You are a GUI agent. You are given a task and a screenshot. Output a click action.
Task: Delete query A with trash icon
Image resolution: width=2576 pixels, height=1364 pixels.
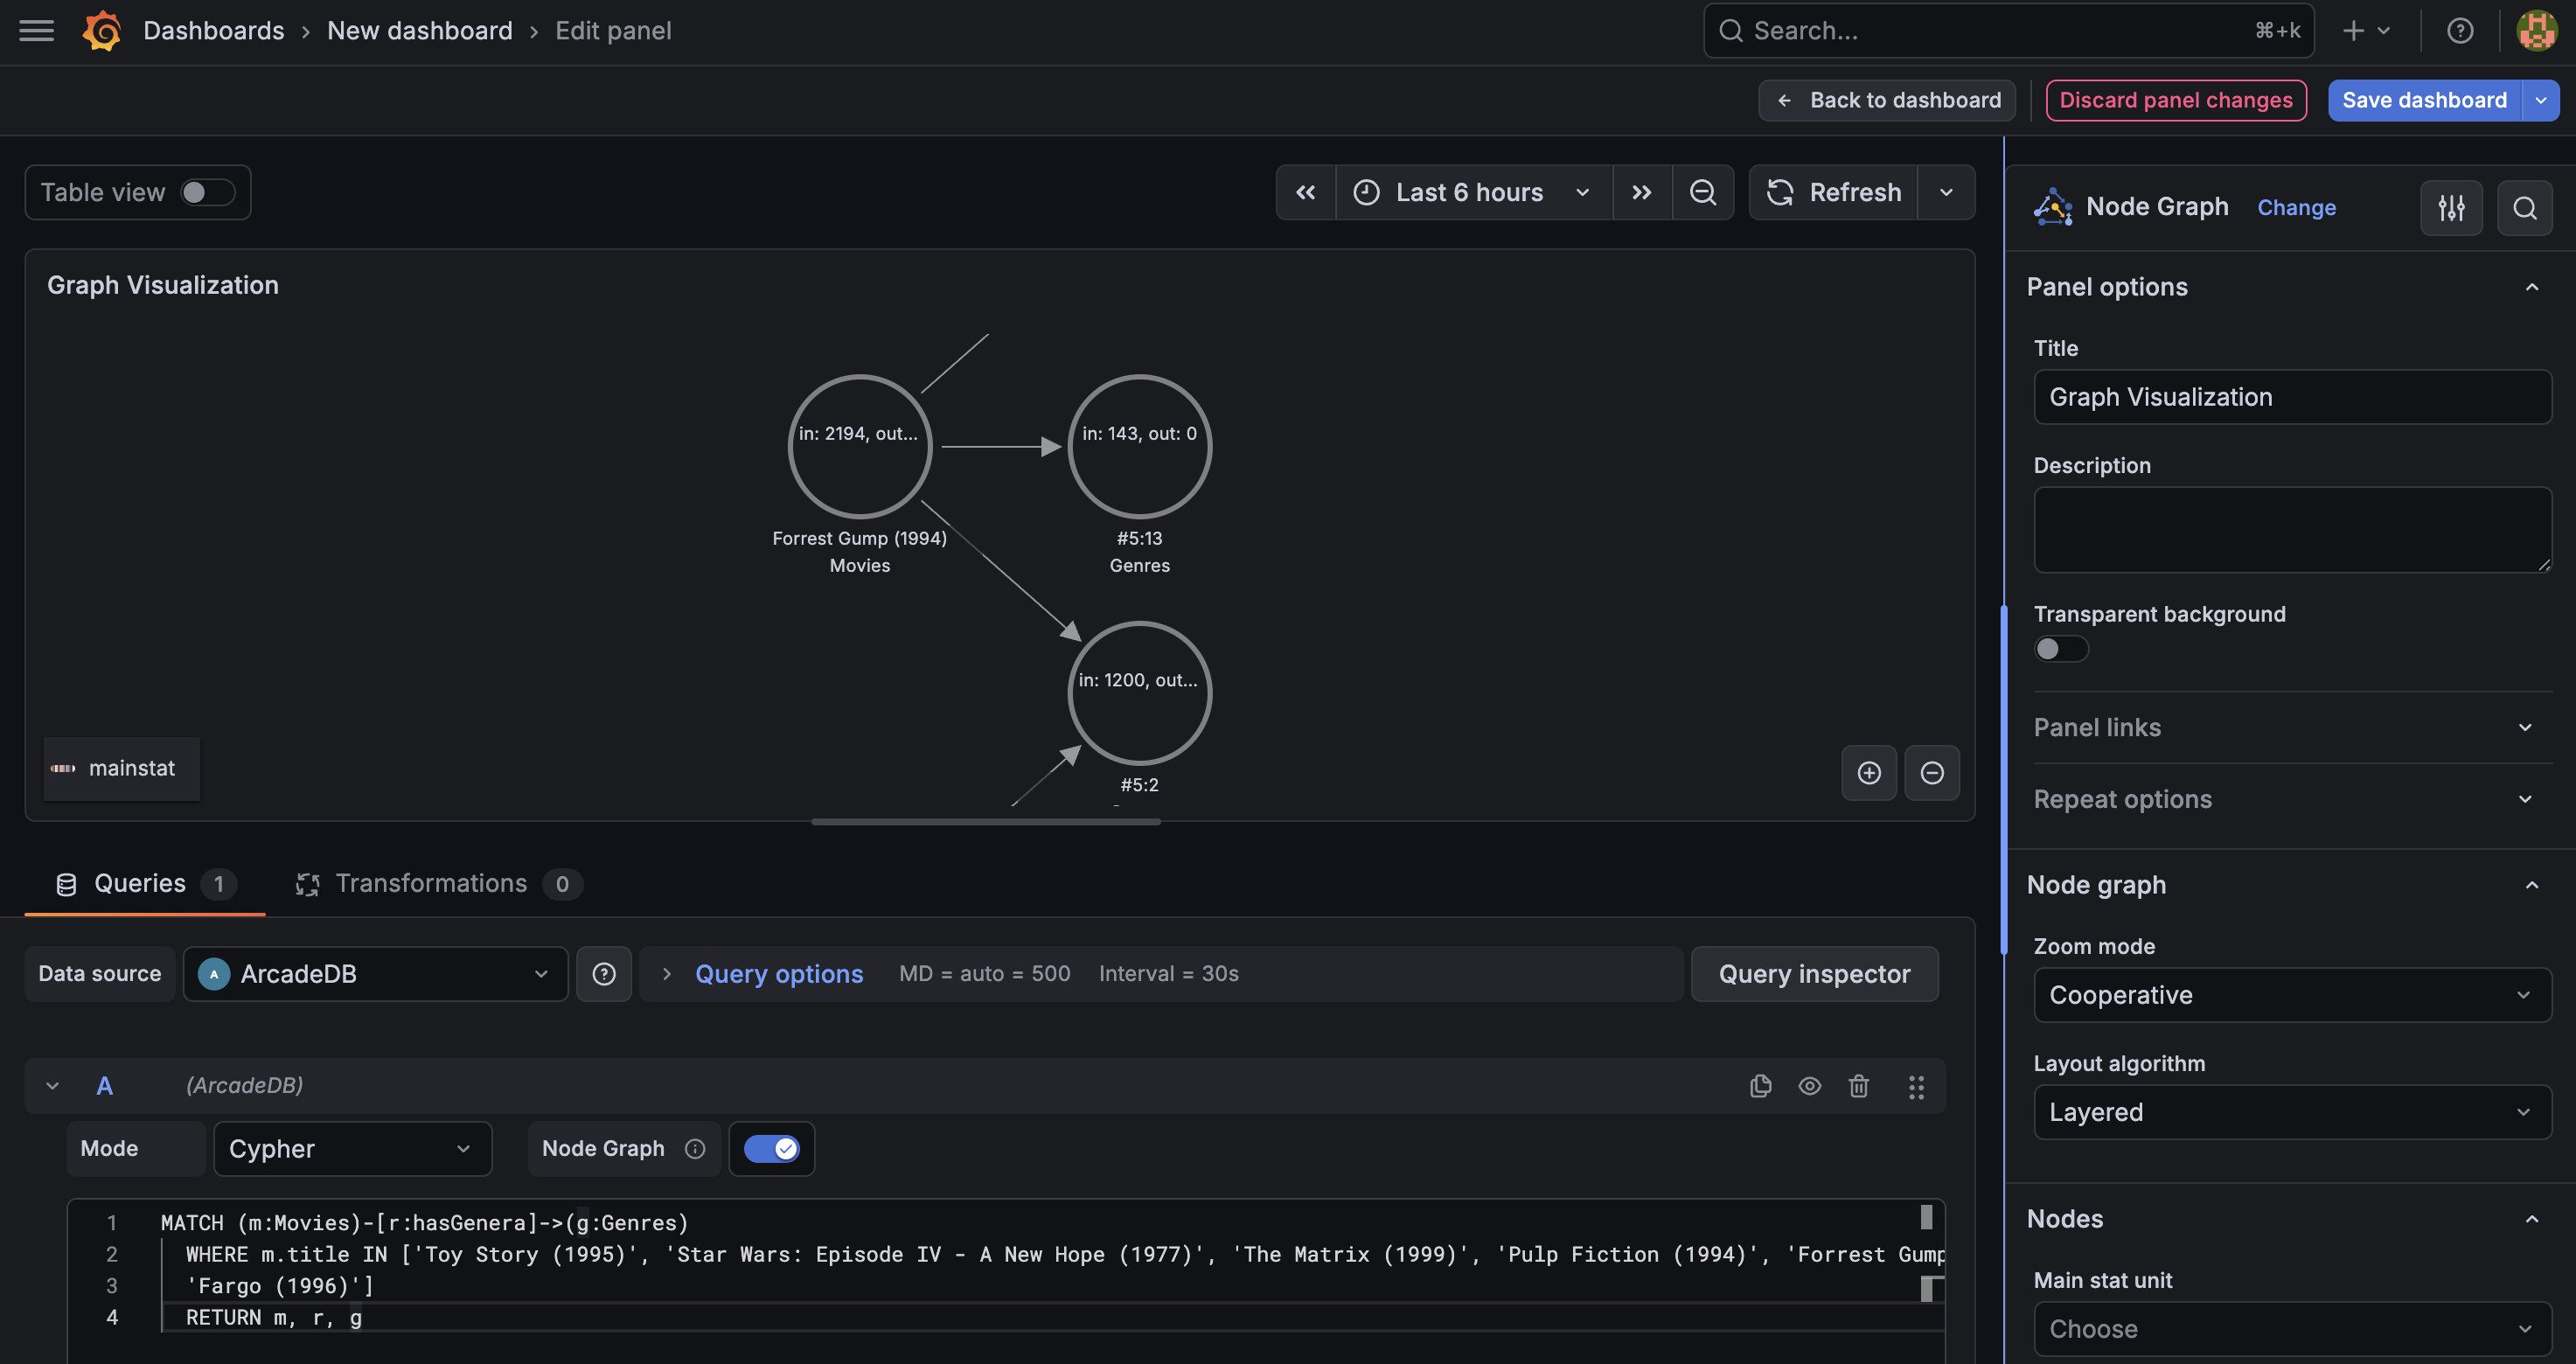coord(1859,1086)
